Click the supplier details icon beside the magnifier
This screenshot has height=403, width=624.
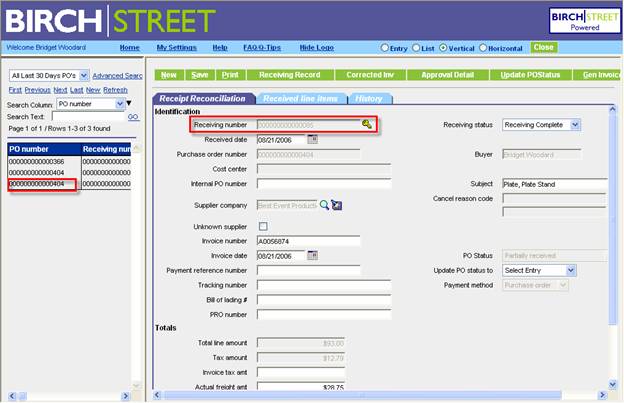(337, 205)
